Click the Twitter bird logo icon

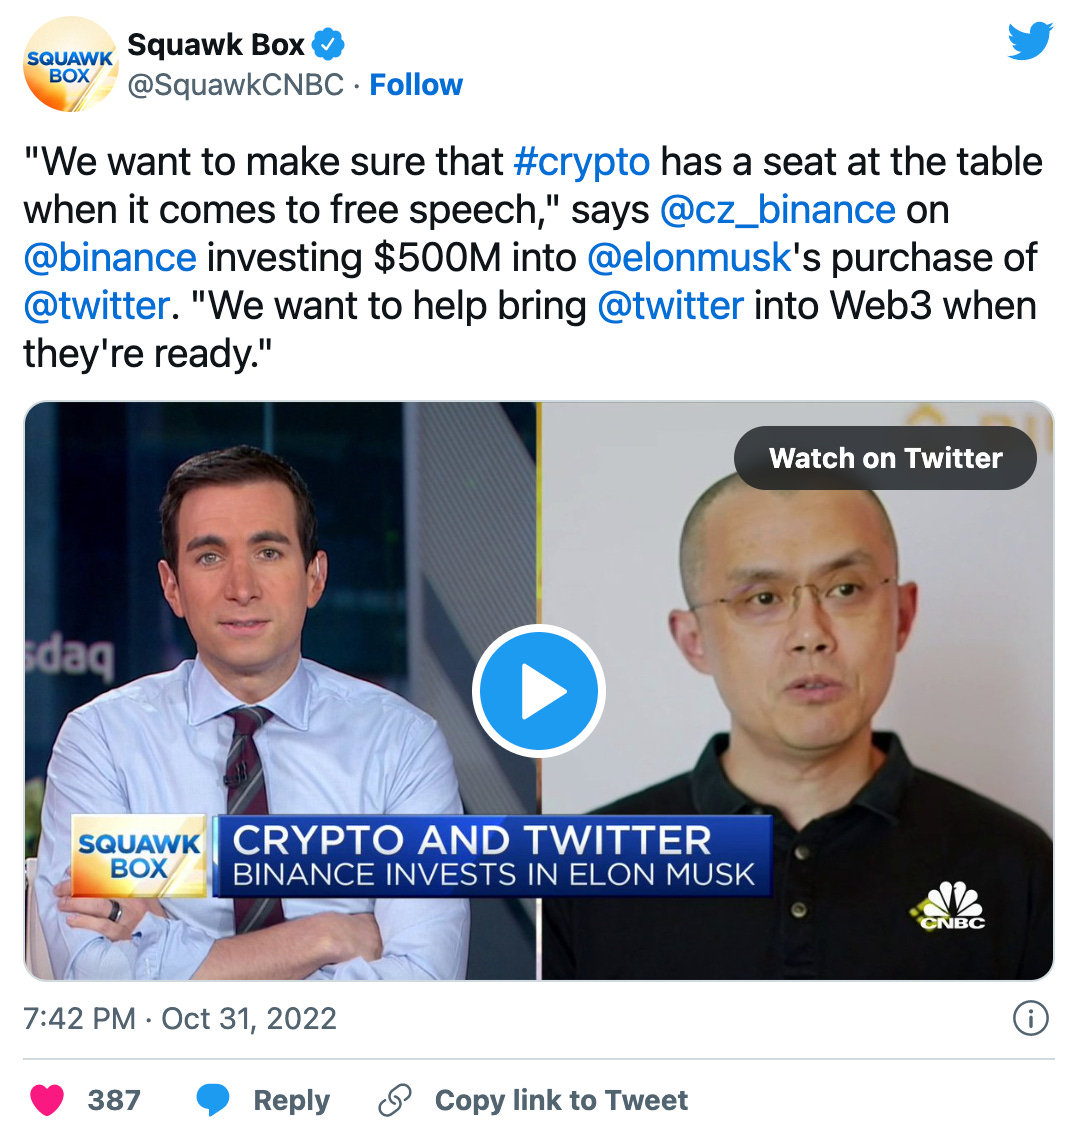click(x=1030, y=41)
